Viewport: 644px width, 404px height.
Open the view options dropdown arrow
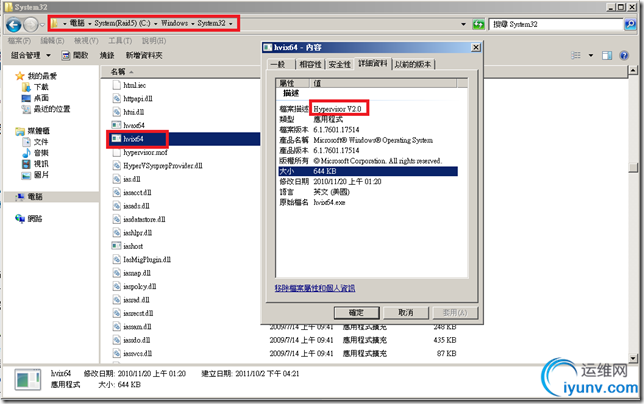[x=591, y=55]
